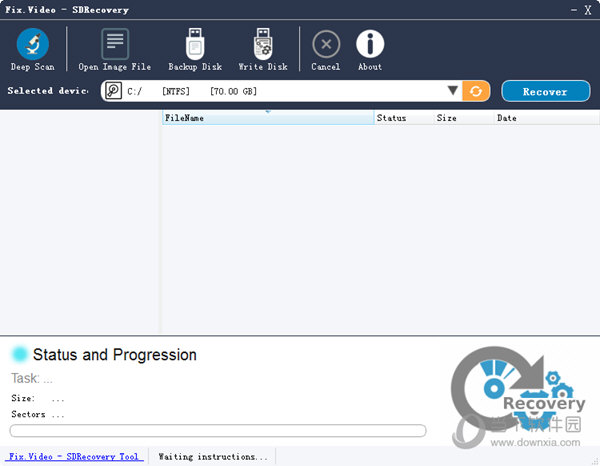Screen dimensions: 600x466
Task: Click the Waiting instructions status text
Action: [x=213, y=456]
